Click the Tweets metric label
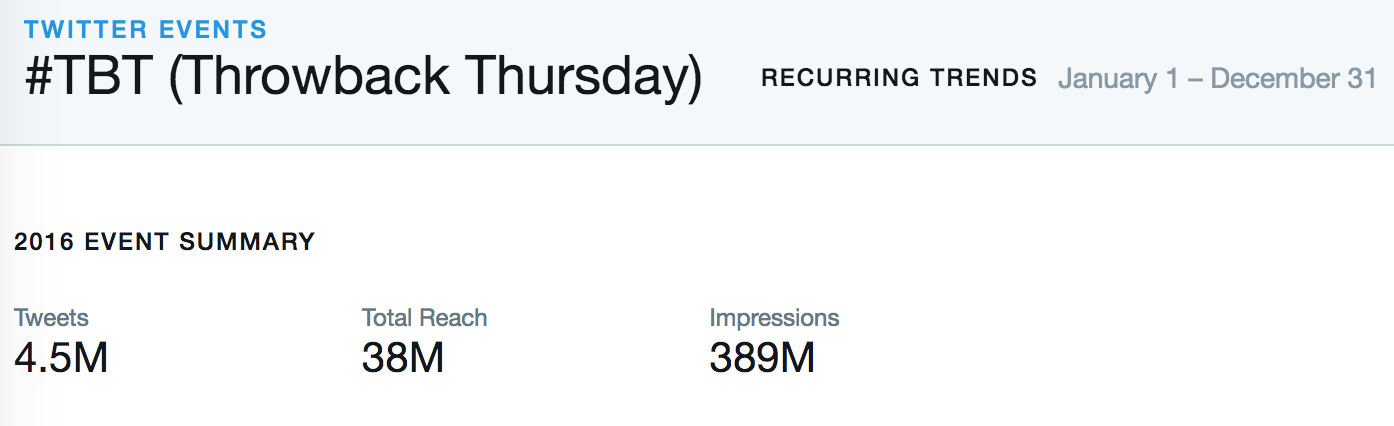Image resolution: width=1394 pixels, height=426 pixels. pos(51,318)
